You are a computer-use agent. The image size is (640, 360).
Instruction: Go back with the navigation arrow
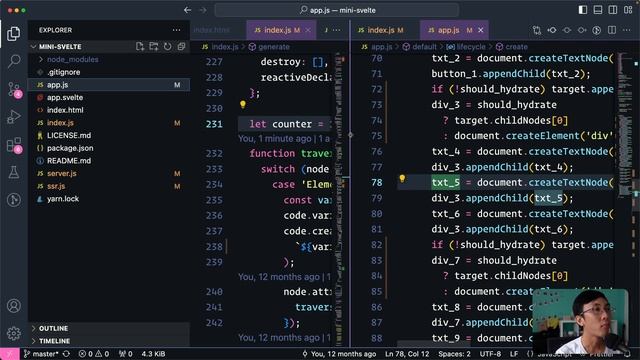pyautogui.click(x=187, y=10)
